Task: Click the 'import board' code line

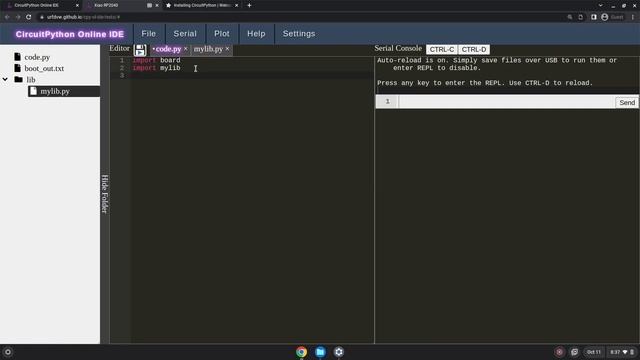Action: click(156, 60)
